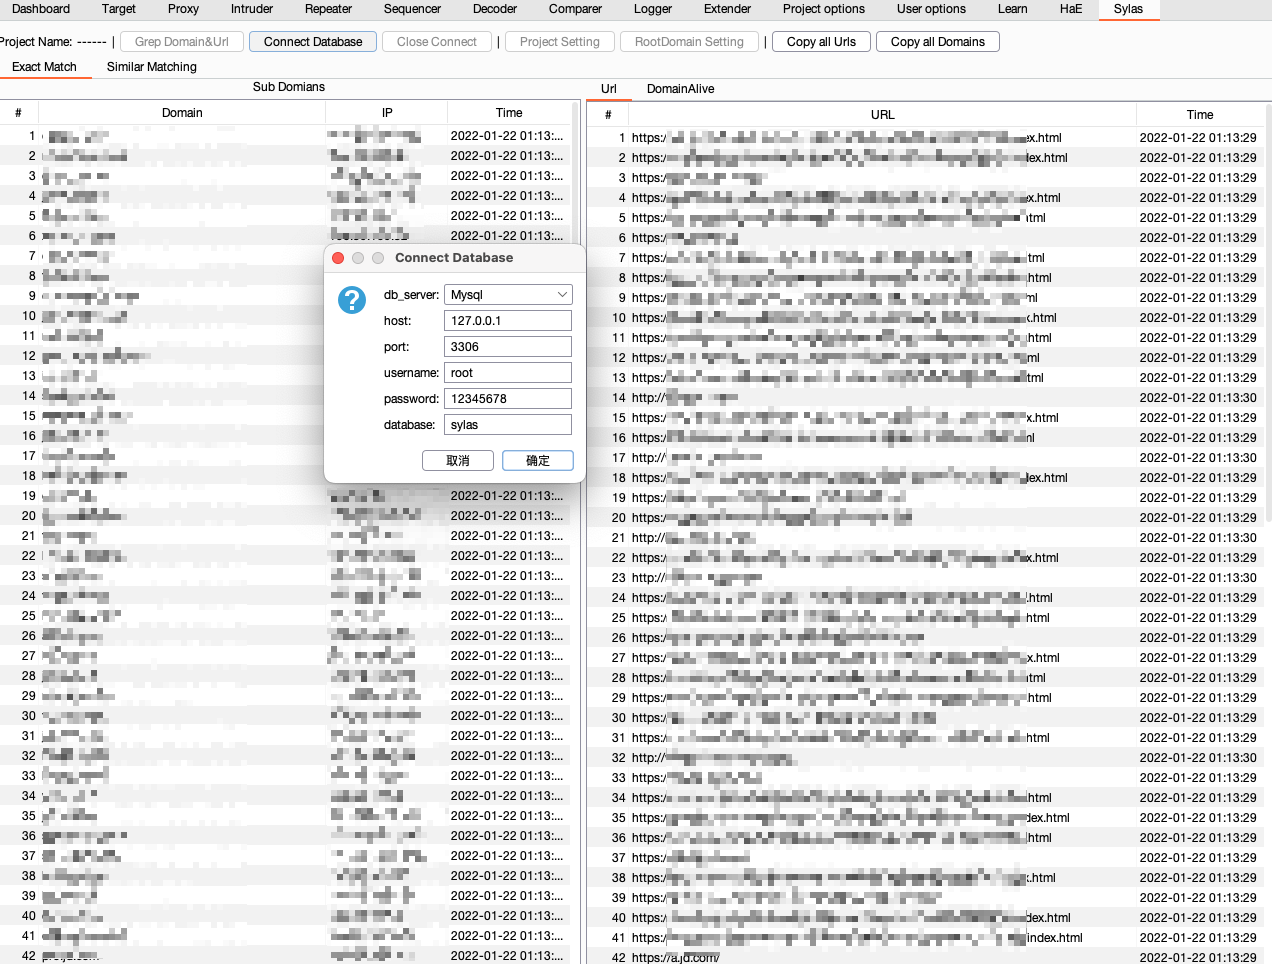Confirm with the 确定 button

pyautogui.click(x=538, y=461)
